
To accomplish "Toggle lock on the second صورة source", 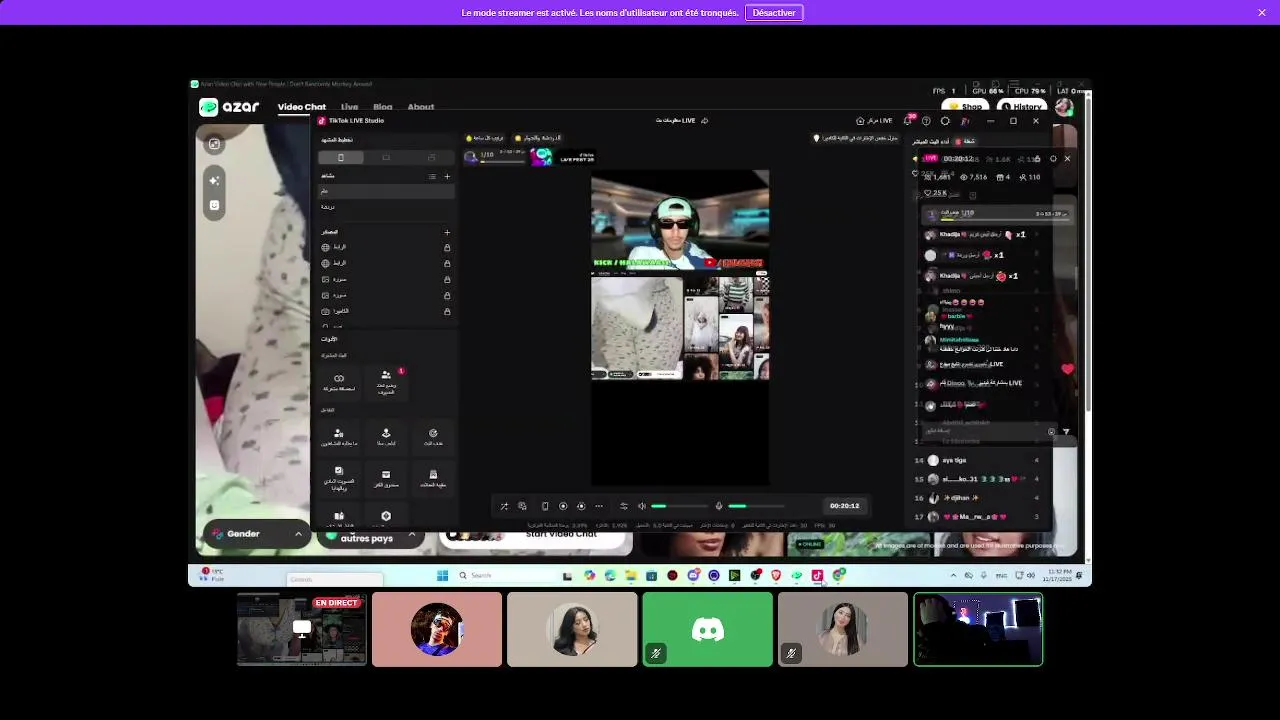I will [x=447, y=295].
